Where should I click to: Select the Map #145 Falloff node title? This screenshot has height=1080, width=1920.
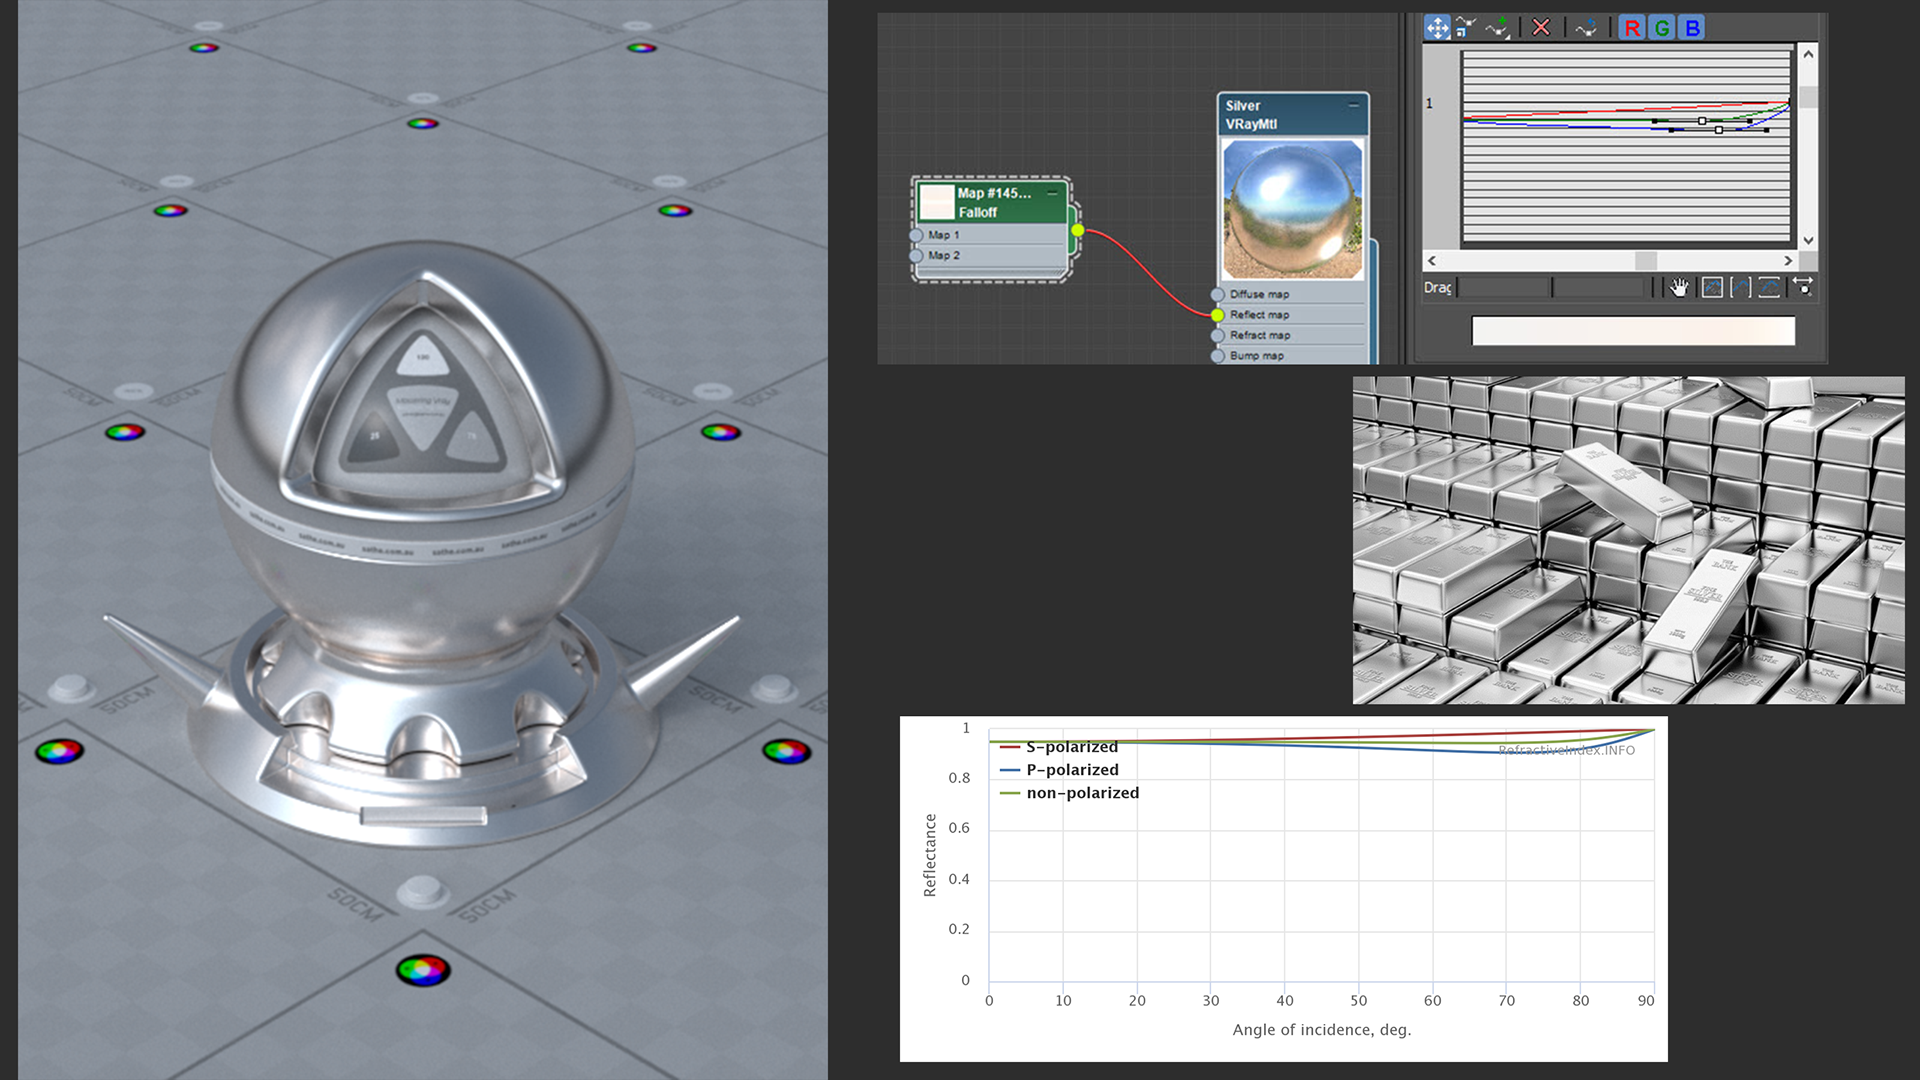tap(994, 202)
